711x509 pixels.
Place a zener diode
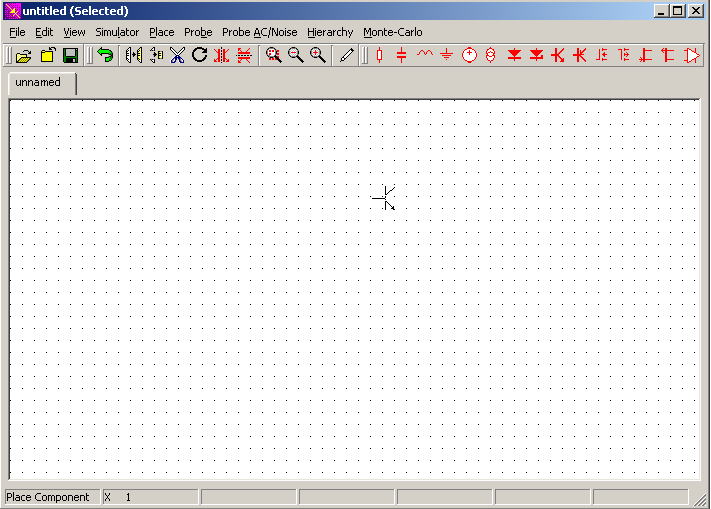point(536,55)
